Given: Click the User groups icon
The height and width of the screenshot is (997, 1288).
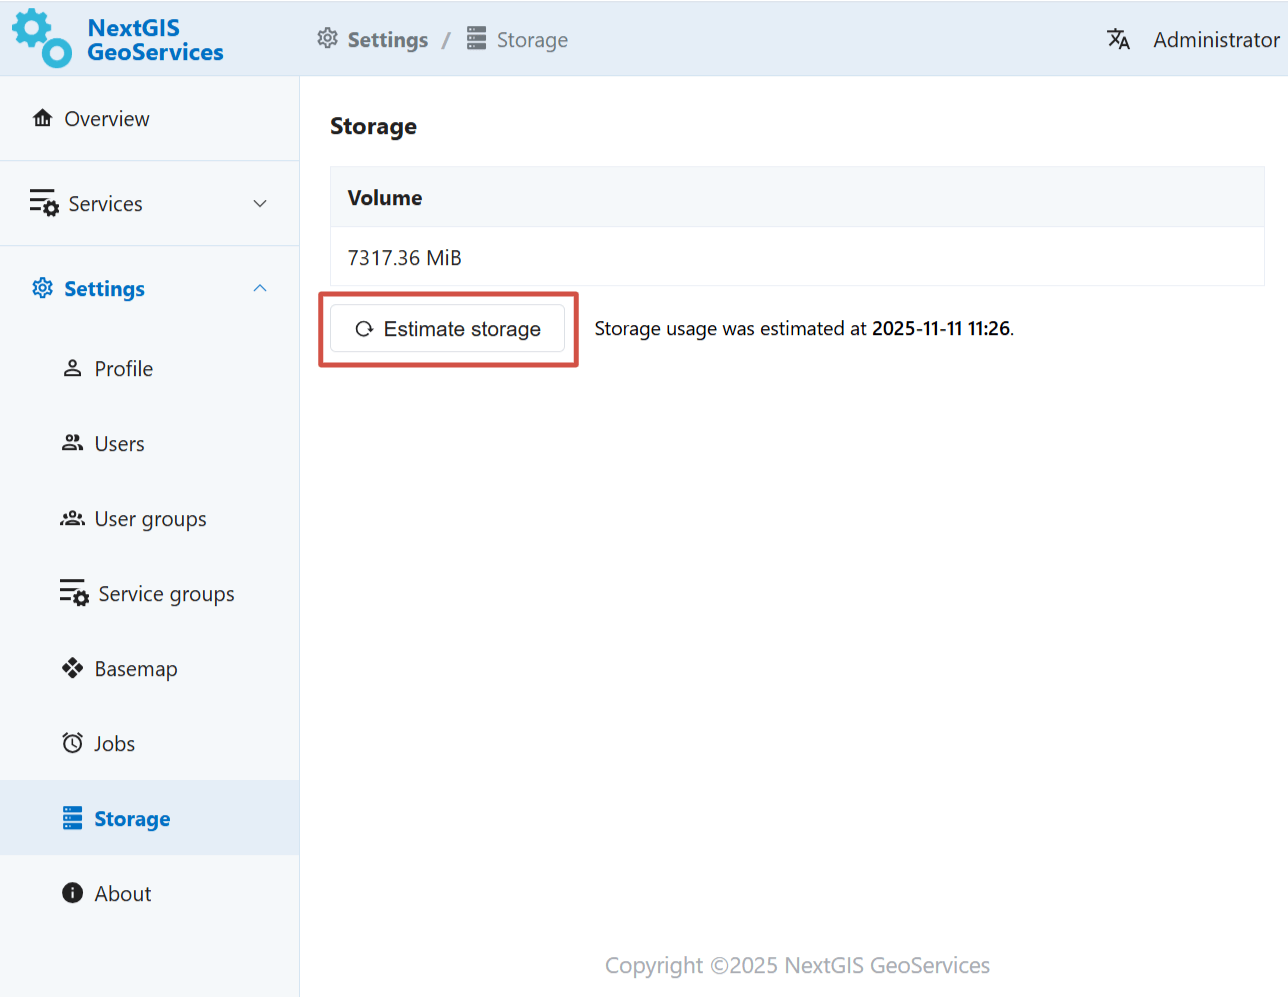Looking at the screenshot, I should [x=72, y=518].
